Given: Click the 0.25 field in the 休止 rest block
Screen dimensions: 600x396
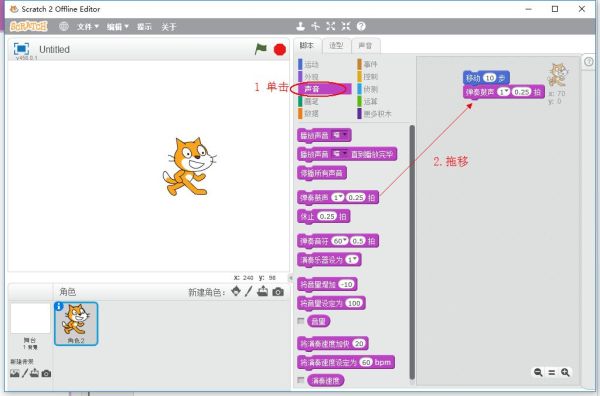Looking at the screenshot, I should pos(327,216).
